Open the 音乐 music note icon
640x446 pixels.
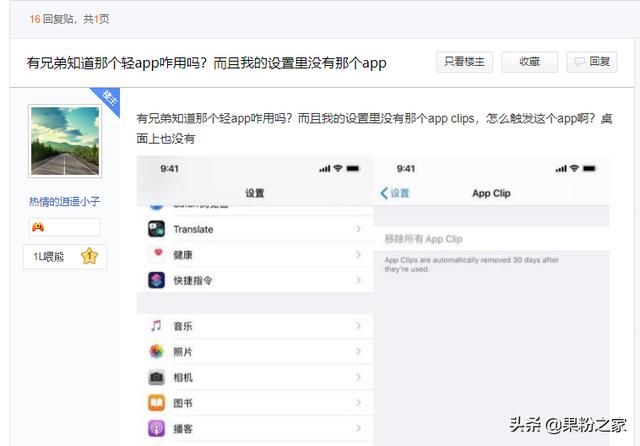(156, 326)
